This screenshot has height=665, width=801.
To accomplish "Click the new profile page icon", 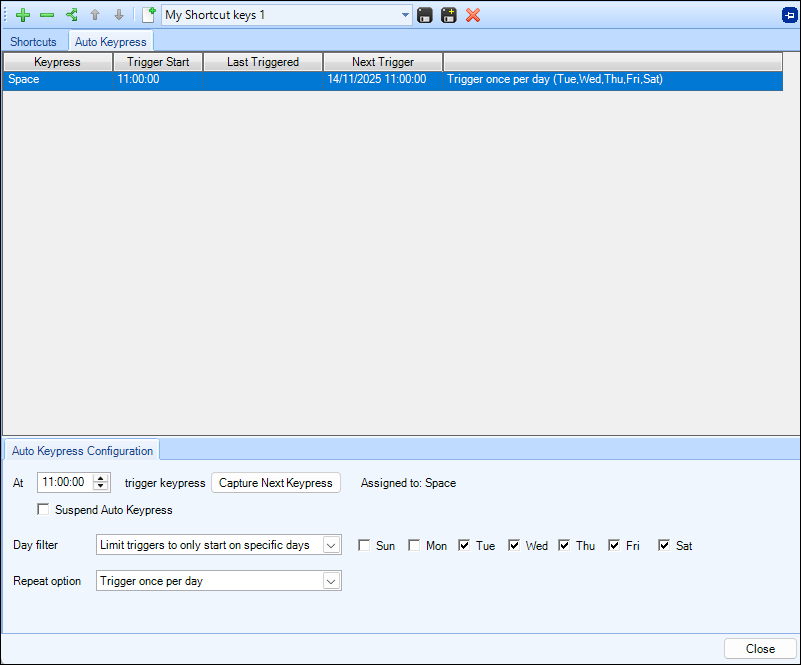I will 149,15.
